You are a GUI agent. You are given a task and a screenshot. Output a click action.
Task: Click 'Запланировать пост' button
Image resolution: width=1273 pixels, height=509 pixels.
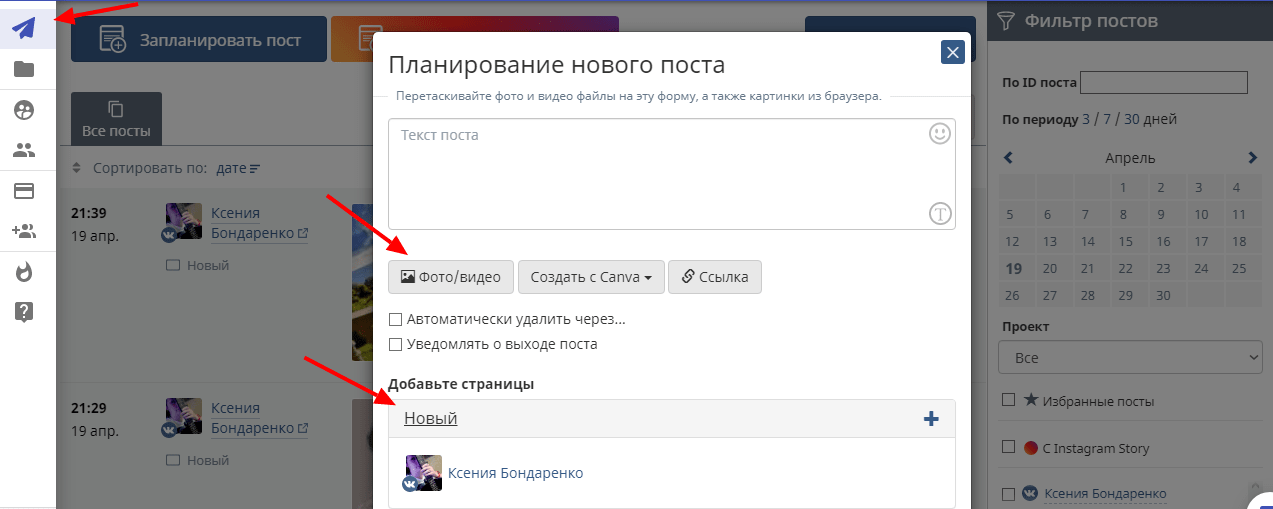[199, 41]
